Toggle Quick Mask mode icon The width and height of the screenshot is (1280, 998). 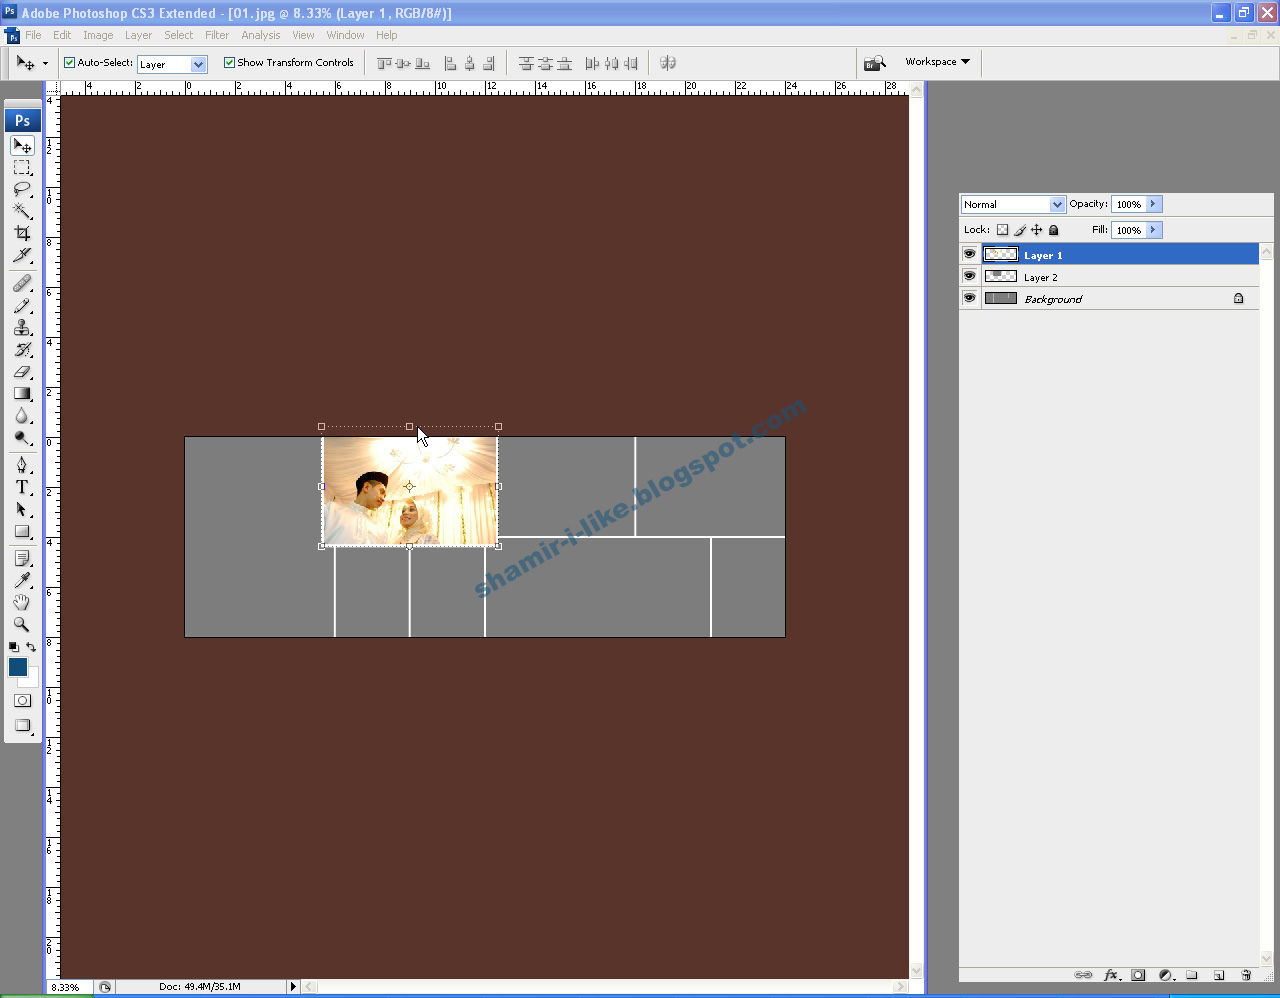22,701
